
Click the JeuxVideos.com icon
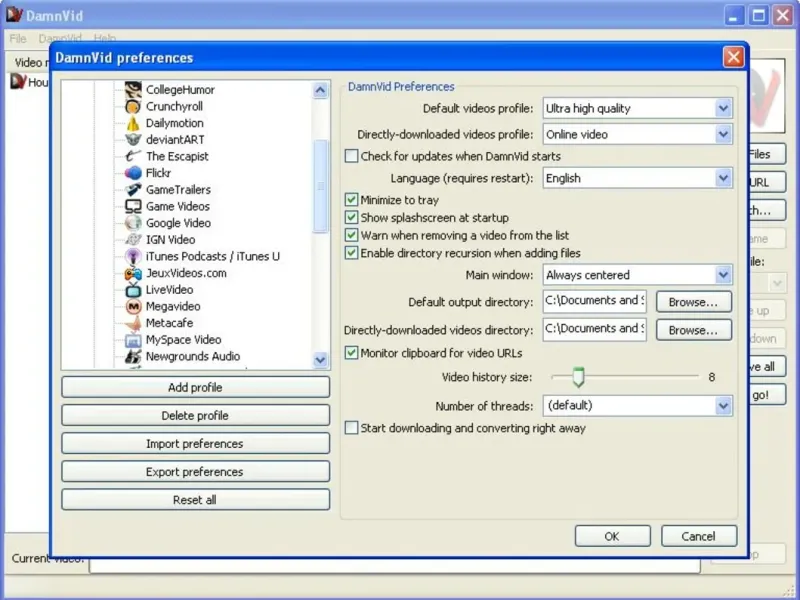(133, 273)
